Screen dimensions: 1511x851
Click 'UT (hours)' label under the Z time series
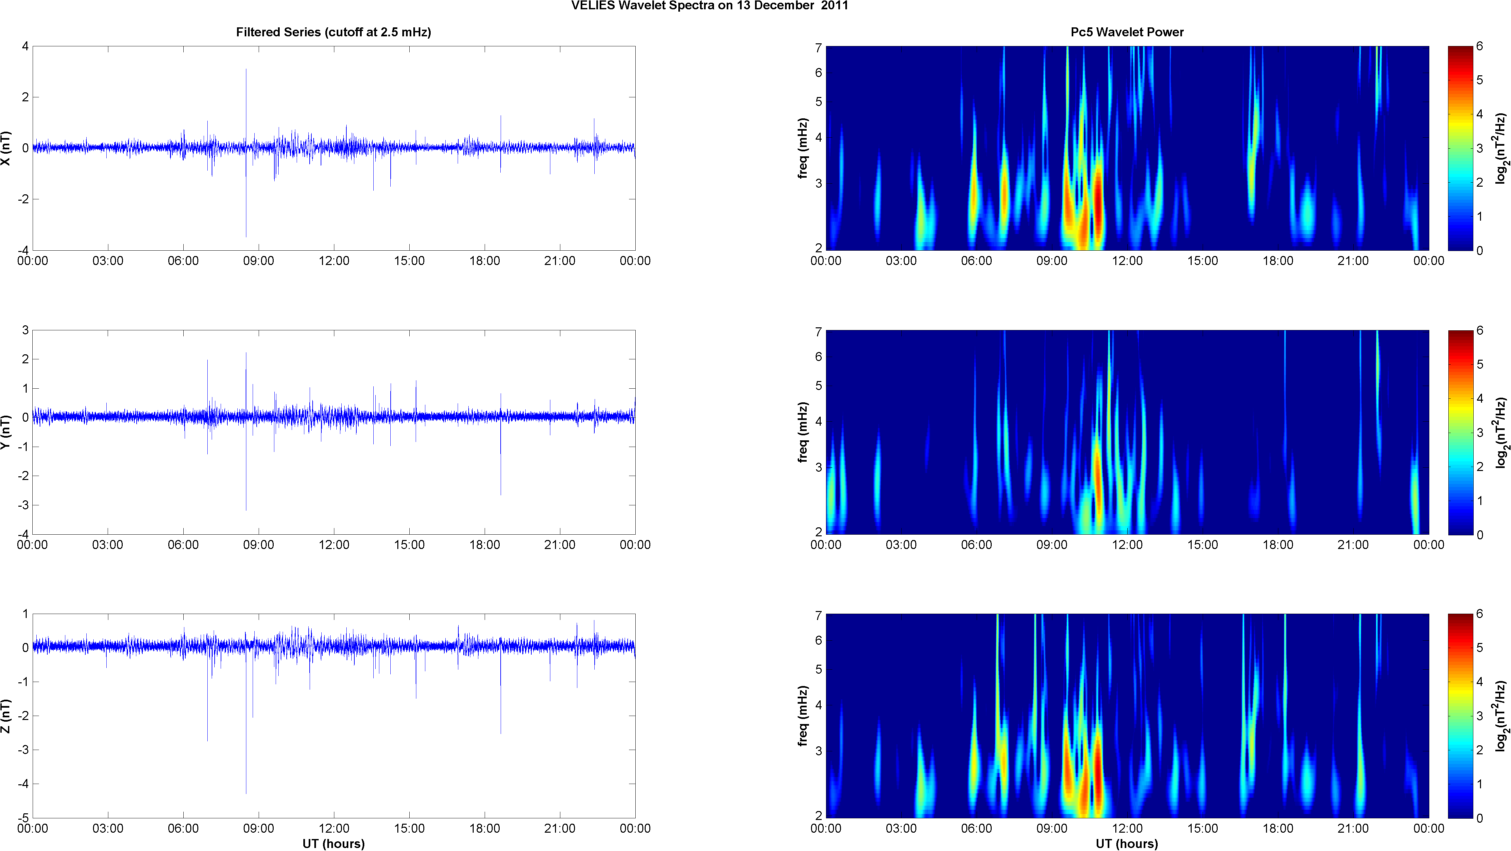333,844
